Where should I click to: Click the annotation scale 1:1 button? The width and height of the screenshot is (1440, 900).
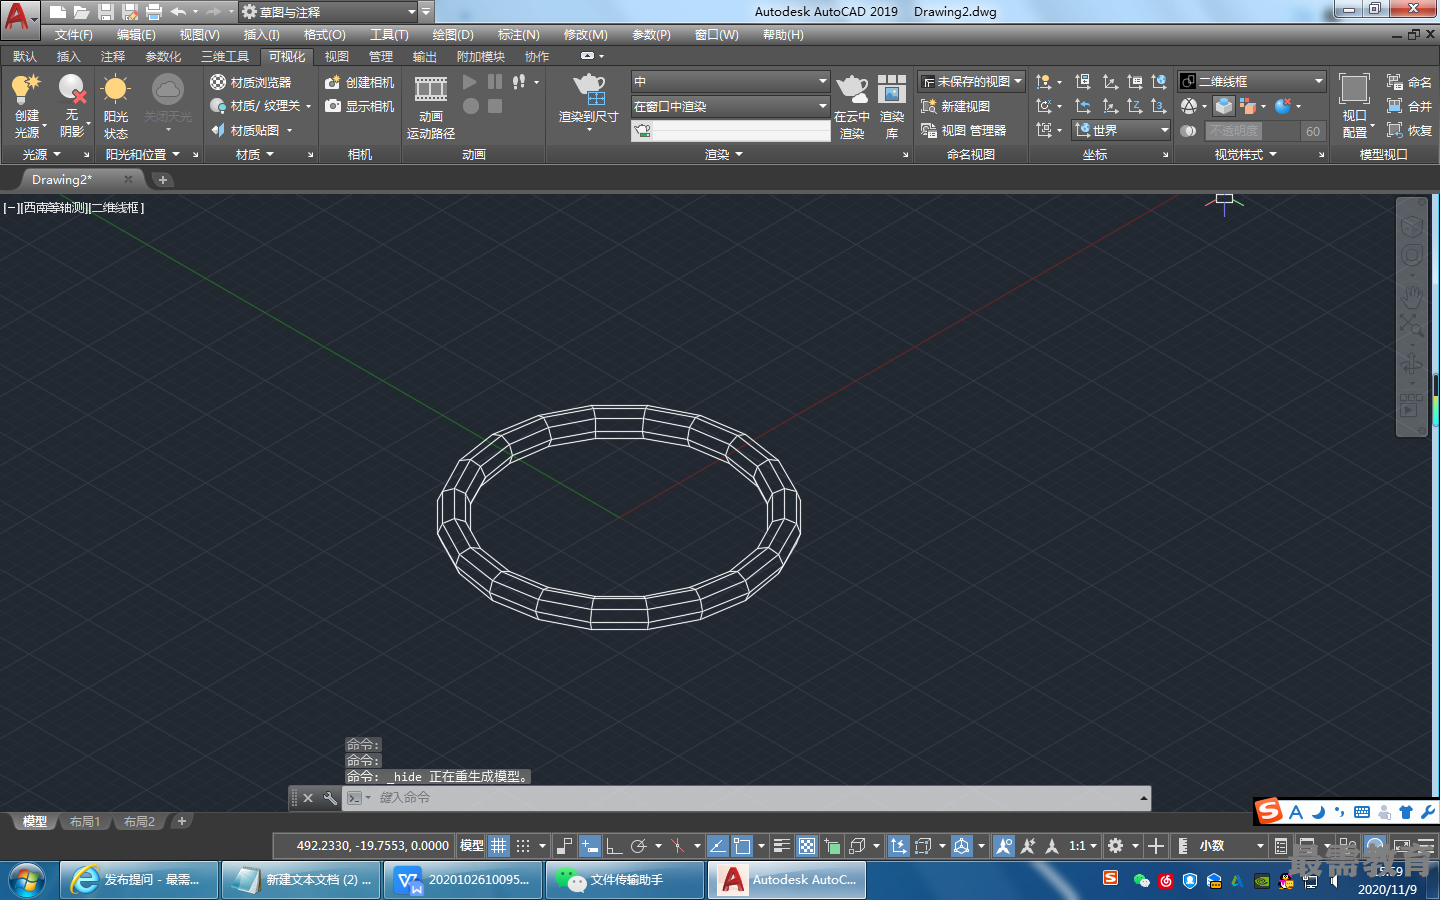[x=1082, y=846]
